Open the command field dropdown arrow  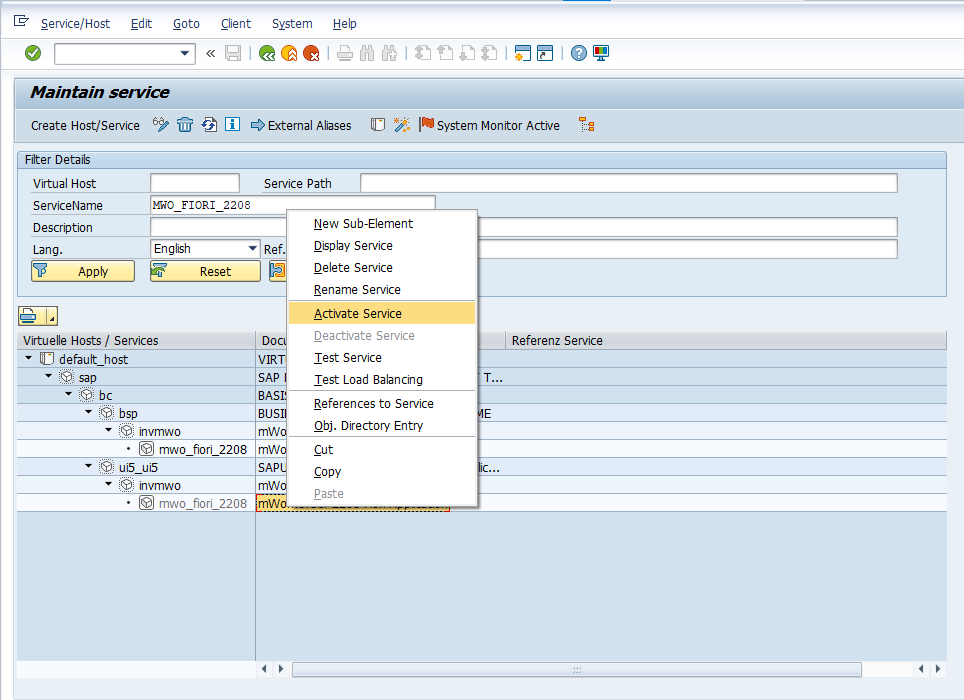[x=185, y=53]
